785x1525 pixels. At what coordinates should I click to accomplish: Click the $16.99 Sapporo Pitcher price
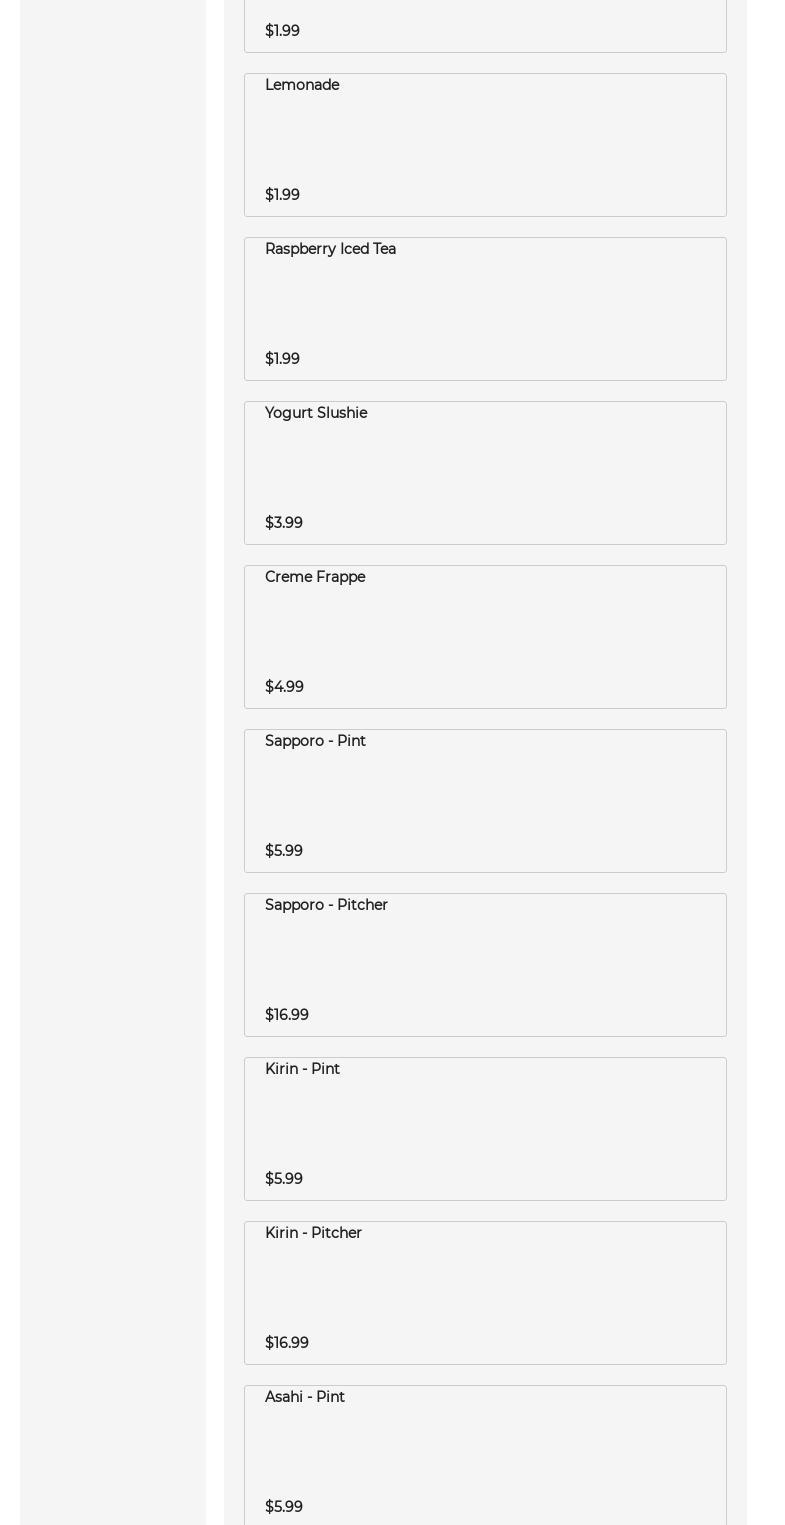tap(286, 1015)
